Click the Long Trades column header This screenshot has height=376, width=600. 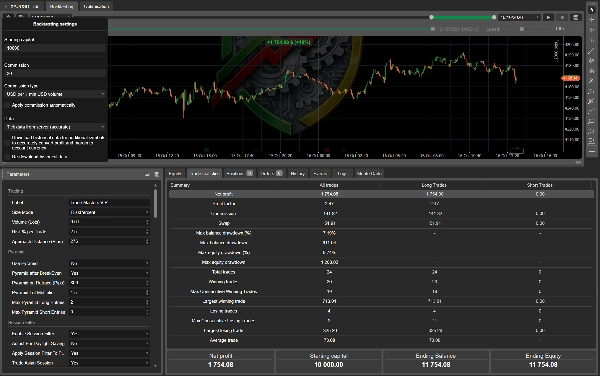pyautogui.click(x=434, y=185)
